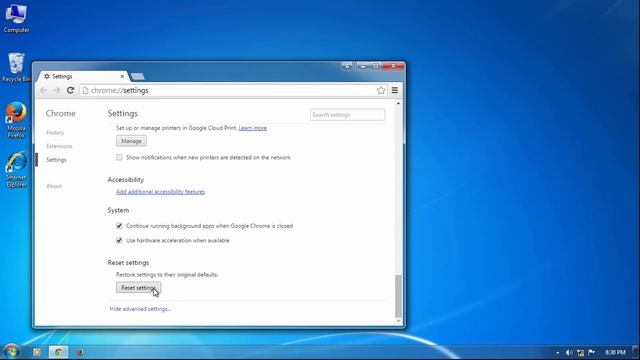This screenshot has height=360, width=640.
Task: Click the scrollbar down arrow
Action: point(398,321)
